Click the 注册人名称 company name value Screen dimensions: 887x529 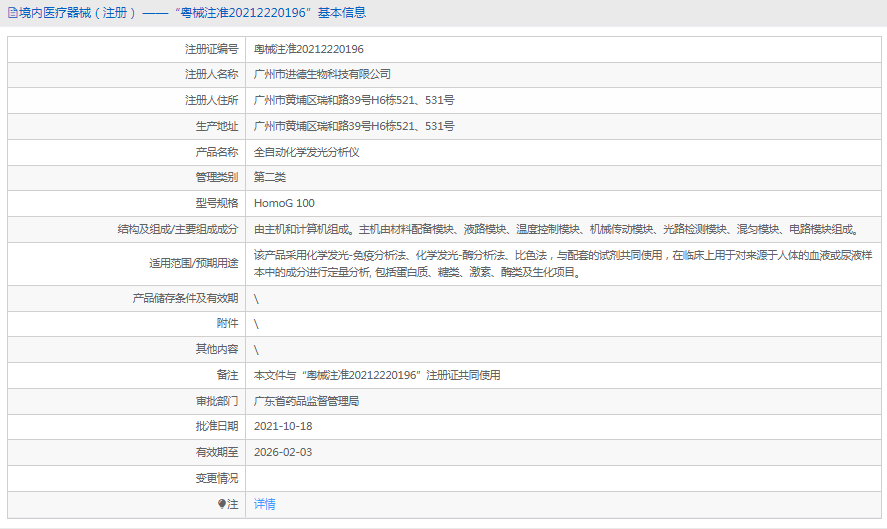point(322,74)
